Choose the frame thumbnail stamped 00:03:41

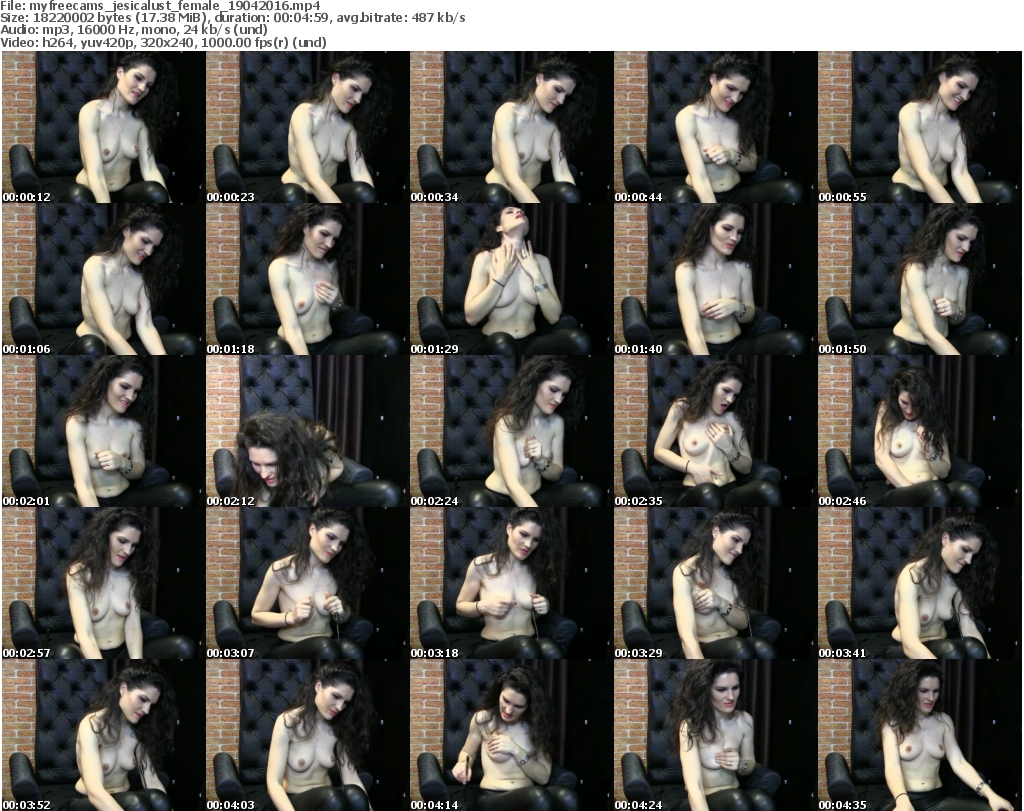(x=920, y=584)
